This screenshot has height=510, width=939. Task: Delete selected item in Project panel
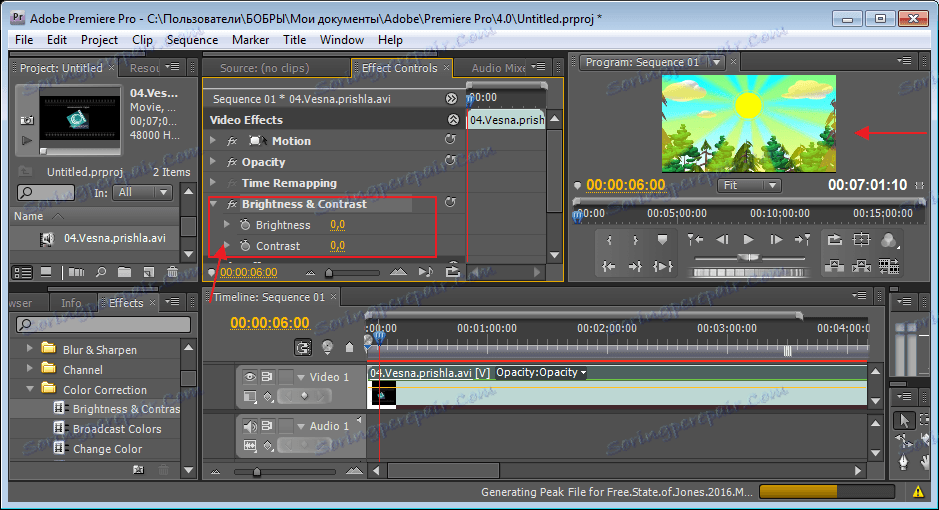(172, 272)
